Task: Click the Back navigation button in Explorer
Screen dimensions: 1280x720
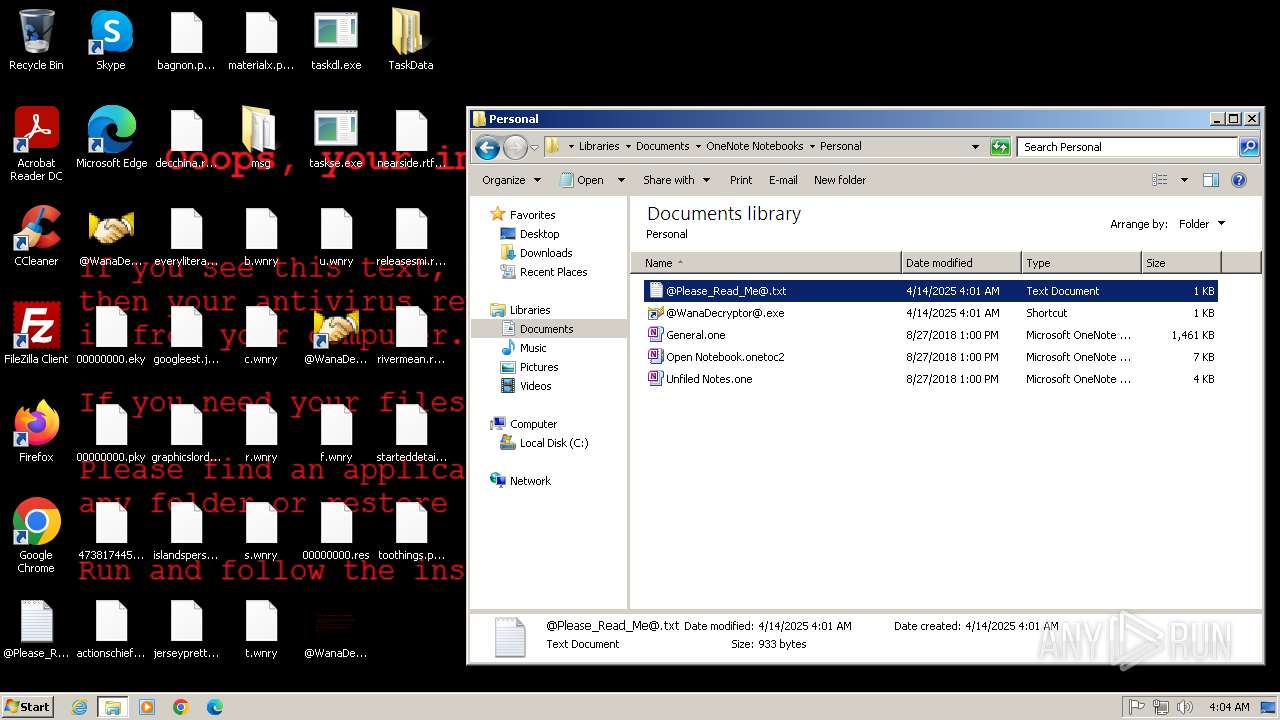Action: click(487, 147)
